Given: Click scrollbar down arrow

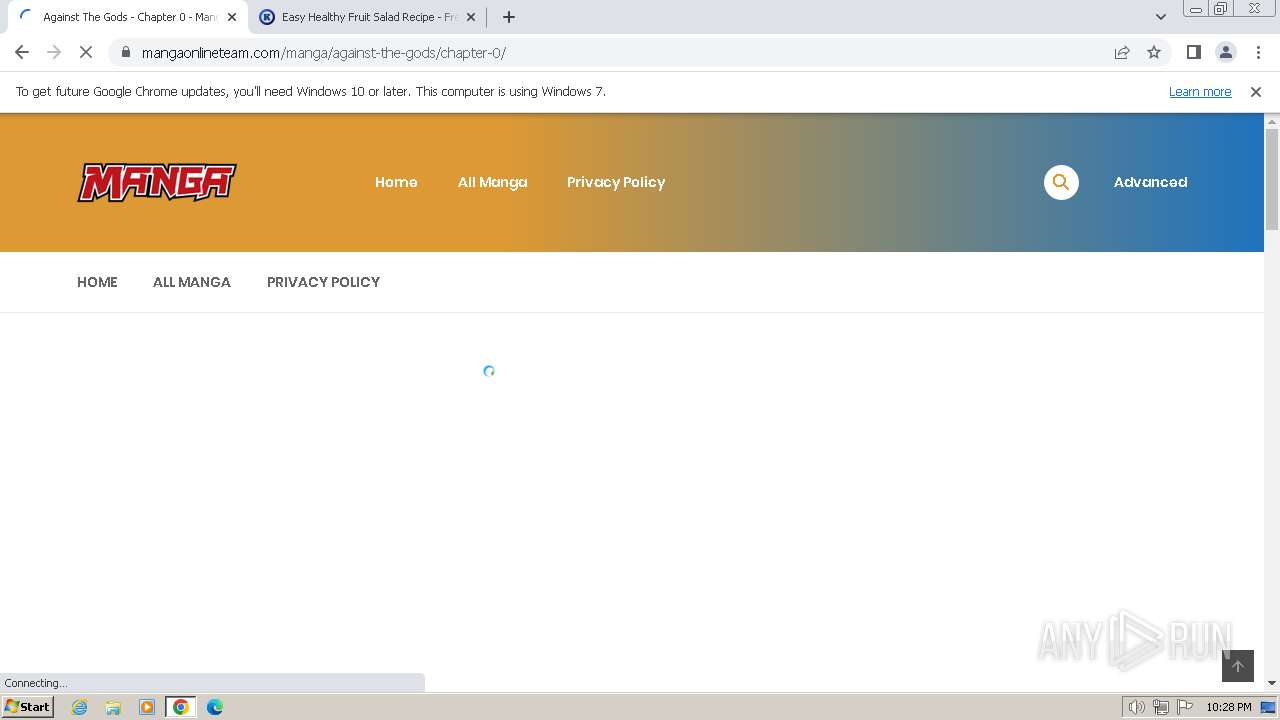Looking at the screenshot, I should (x=1272, y=683).
